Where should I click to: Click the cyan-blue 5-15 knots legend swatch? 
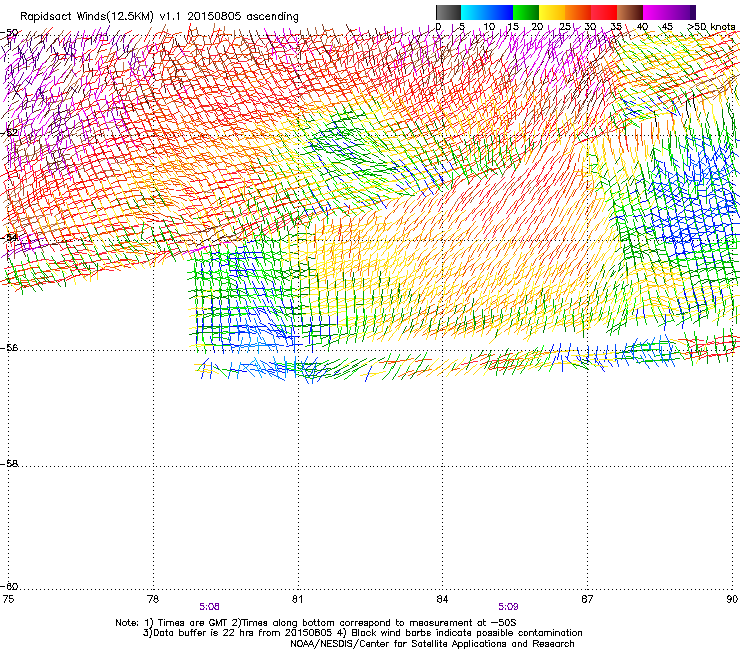click(487, 12)
